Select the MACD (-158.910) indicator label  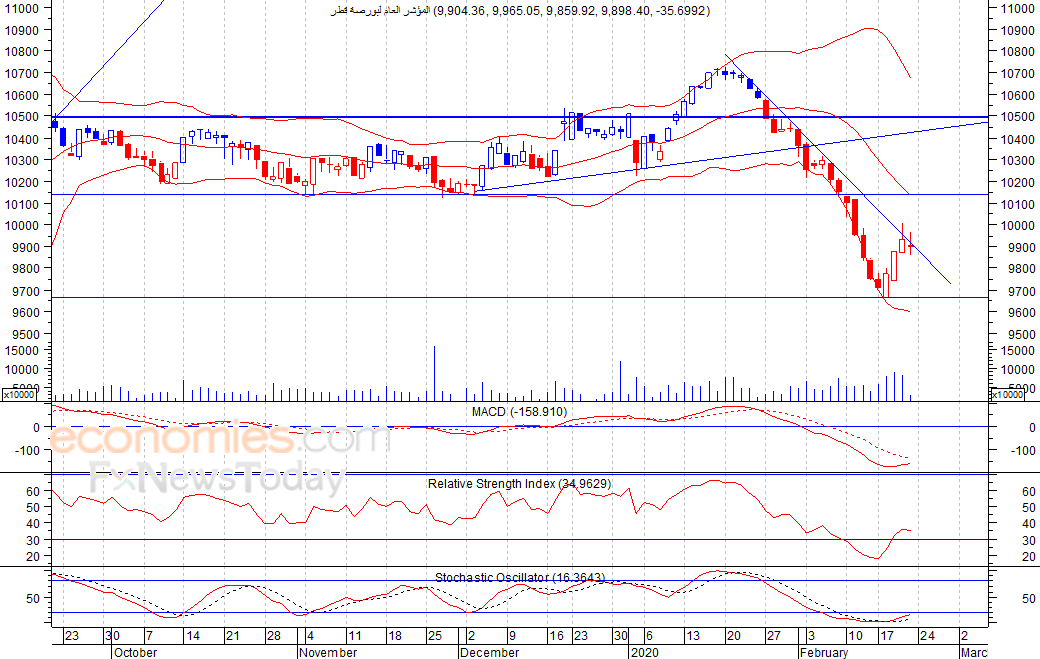click(519, 412)
